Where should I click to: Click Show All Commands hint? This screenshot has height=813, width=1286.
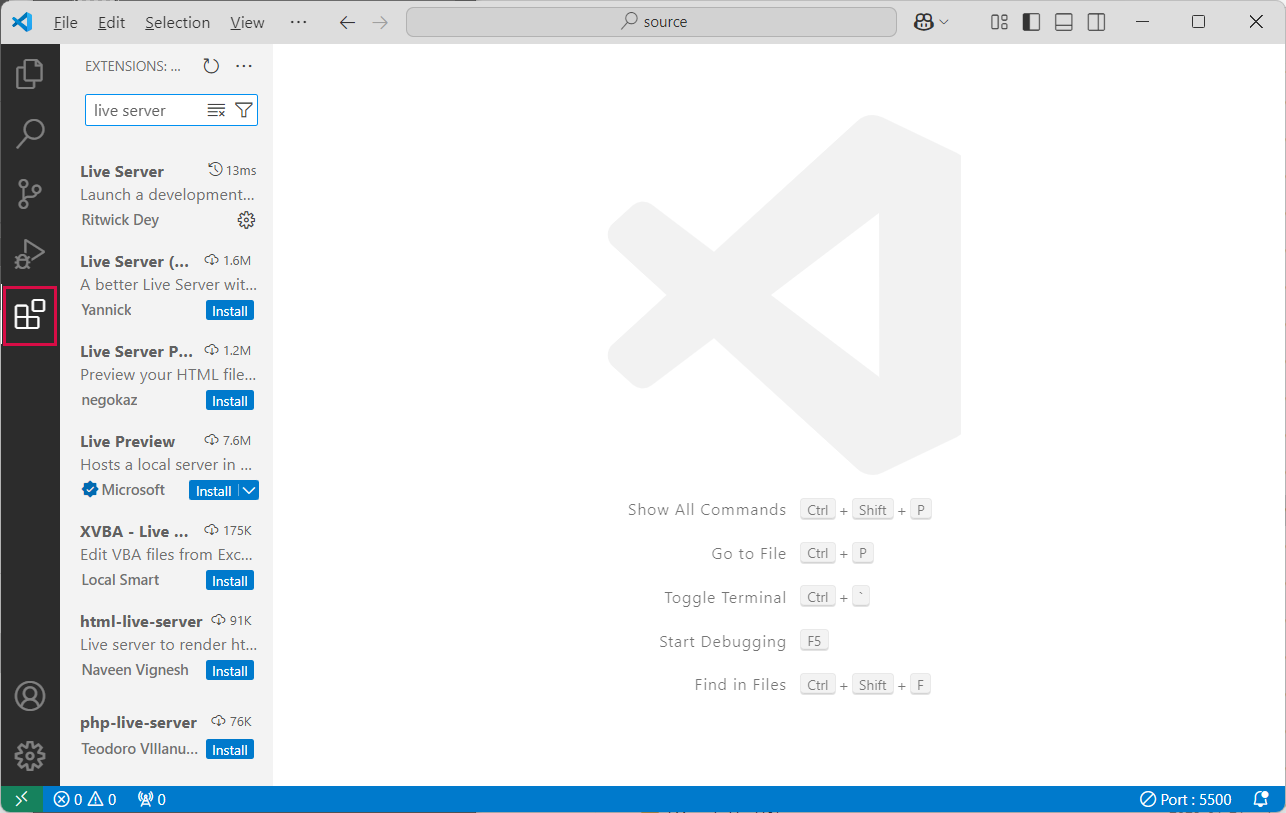pos(707,510)
